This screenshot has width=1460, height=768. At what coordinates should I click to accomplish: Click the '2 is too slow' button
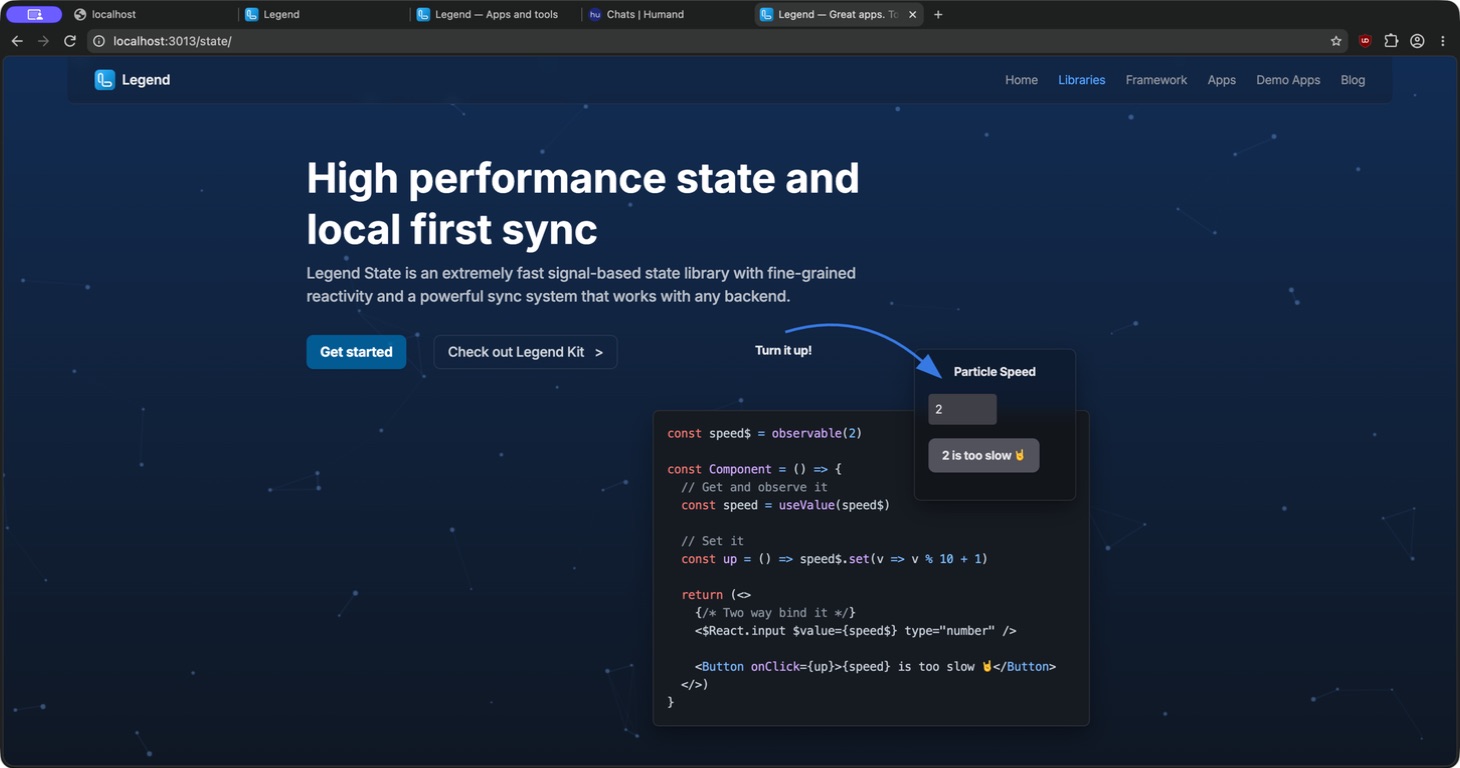984,456
